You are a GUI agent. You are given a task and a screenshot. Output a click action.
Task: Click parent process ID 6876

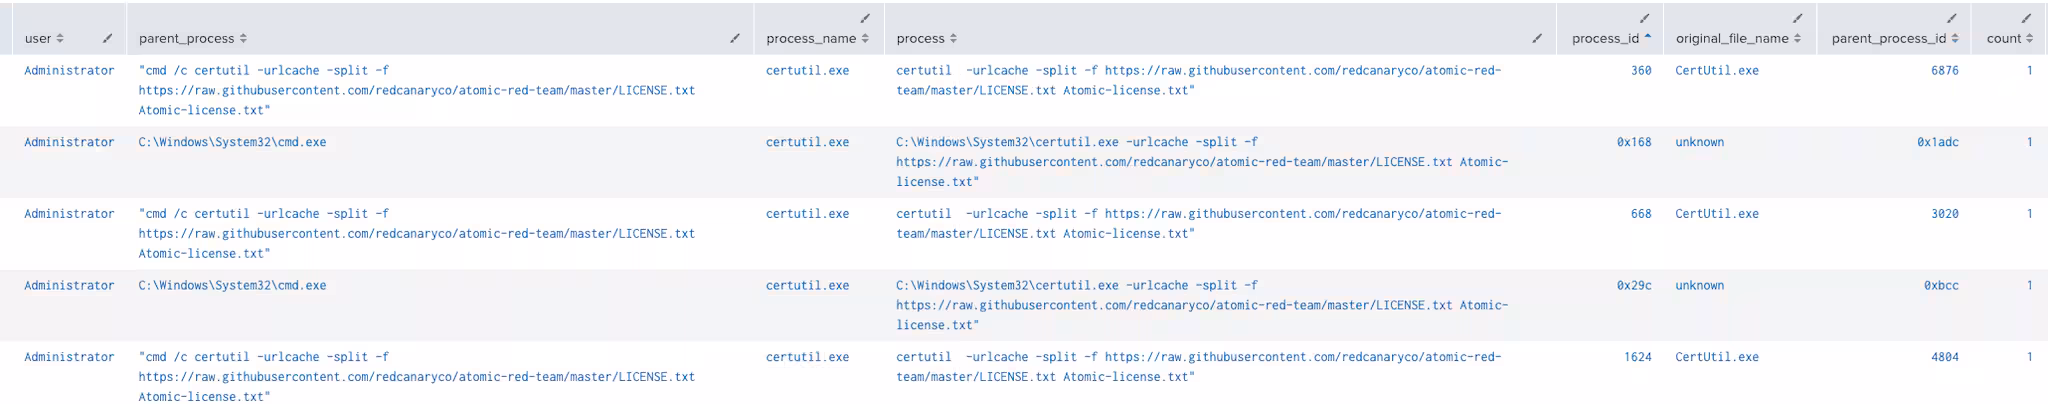click(x=1944, y=71)
